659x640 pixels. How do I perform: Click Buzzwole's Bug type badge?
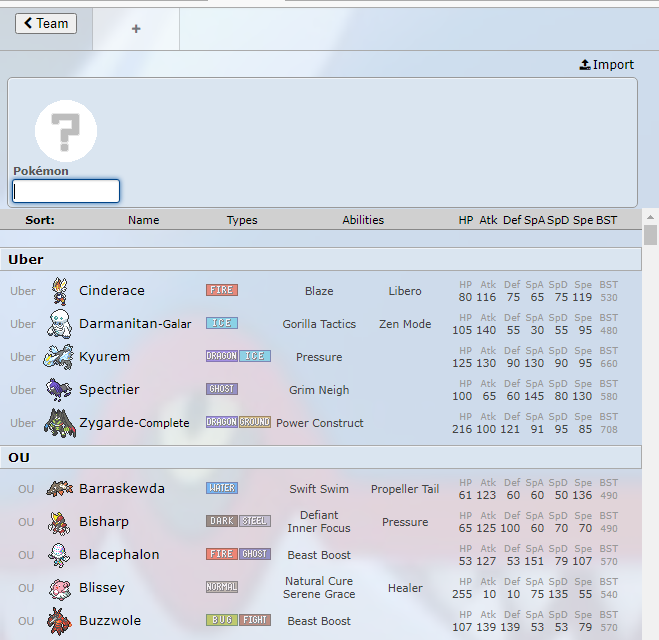coord(222,620)
